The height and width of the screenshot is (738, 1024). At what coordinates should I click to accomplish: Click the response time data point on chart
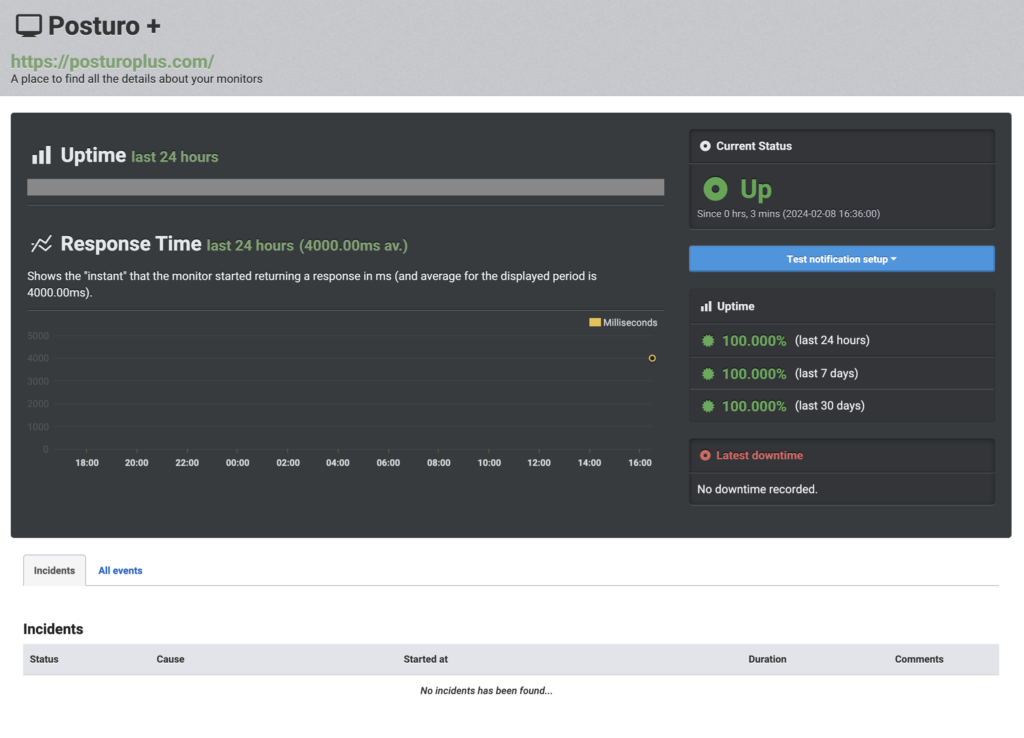652,358
